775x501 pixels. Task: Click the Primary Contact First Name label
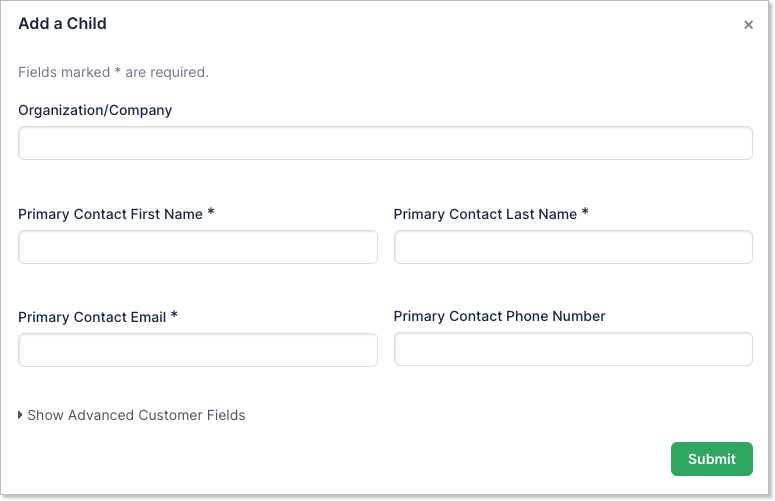coord(110,214)
